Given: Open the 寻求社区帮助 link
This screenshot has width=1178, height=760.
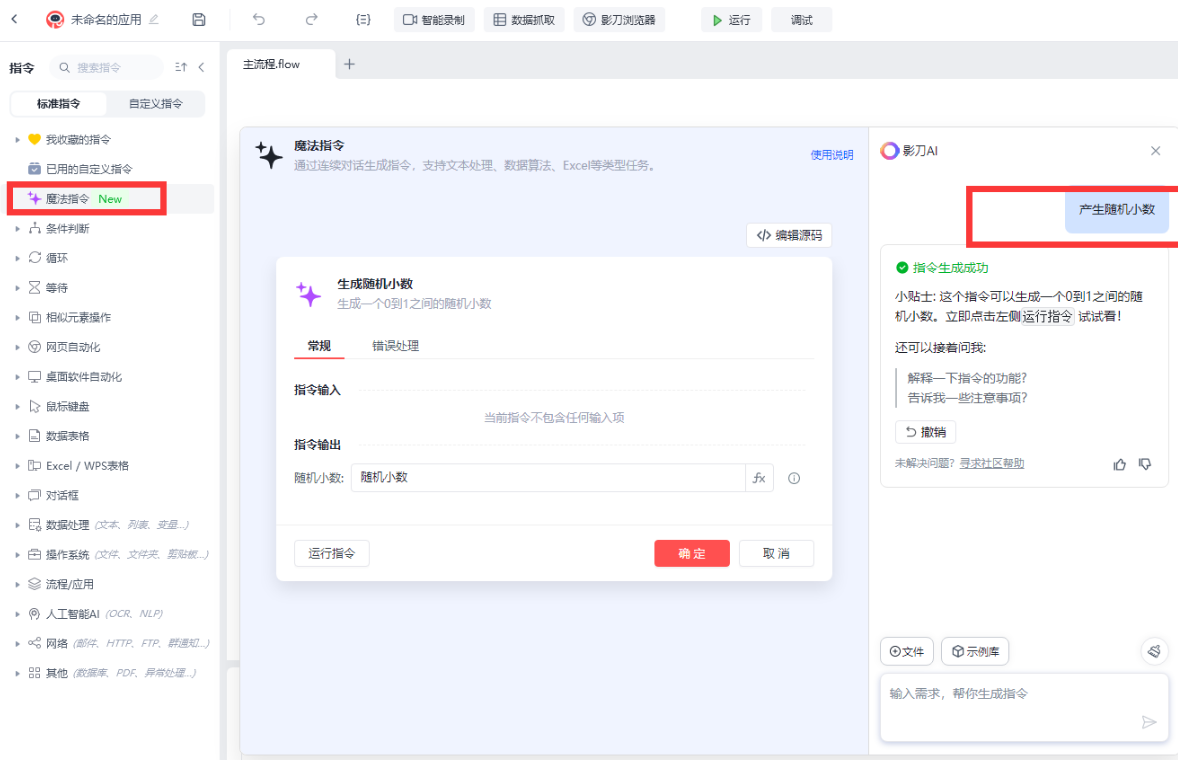Looking at the screenshot, I should click(x=991, y=464).
